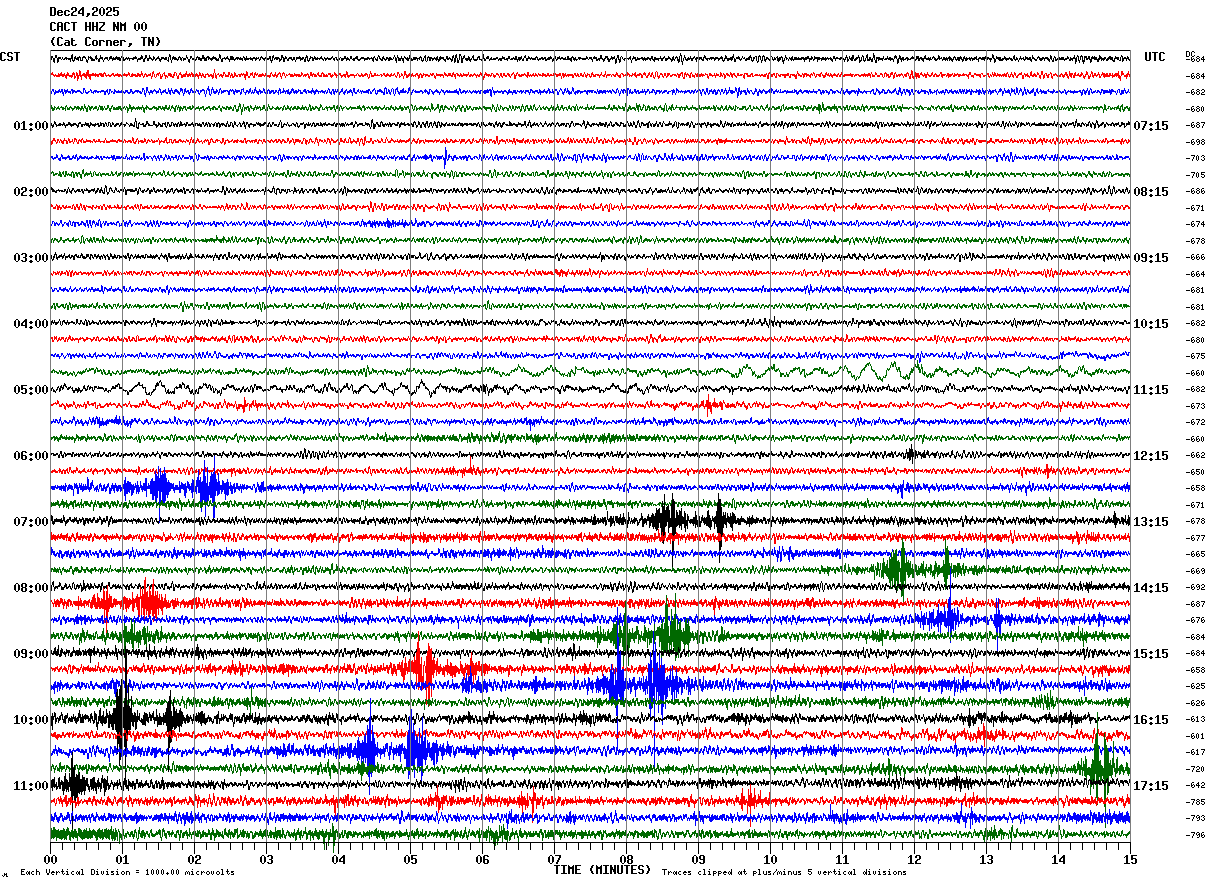The image size is (1210, 886).
Task: Click the UTC time zone header
Action: click(1155, 57)
